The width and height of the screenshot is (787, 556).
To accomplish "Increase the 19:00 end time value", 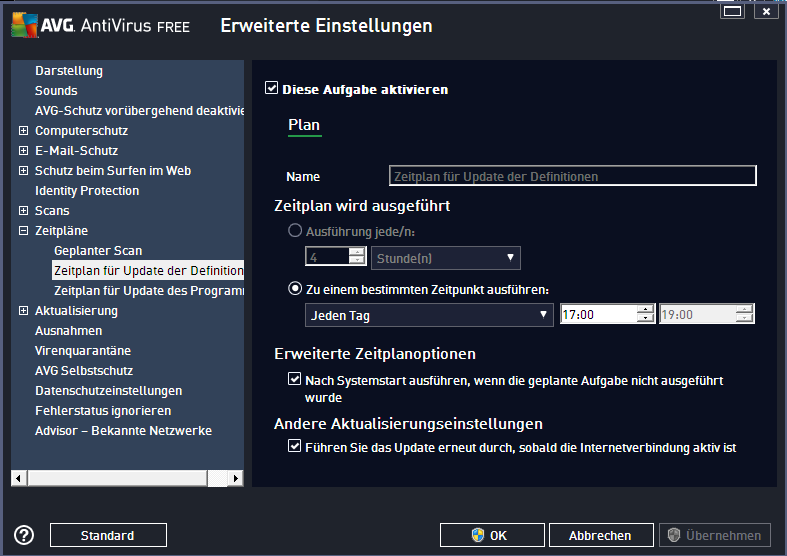I will point(744,310).
